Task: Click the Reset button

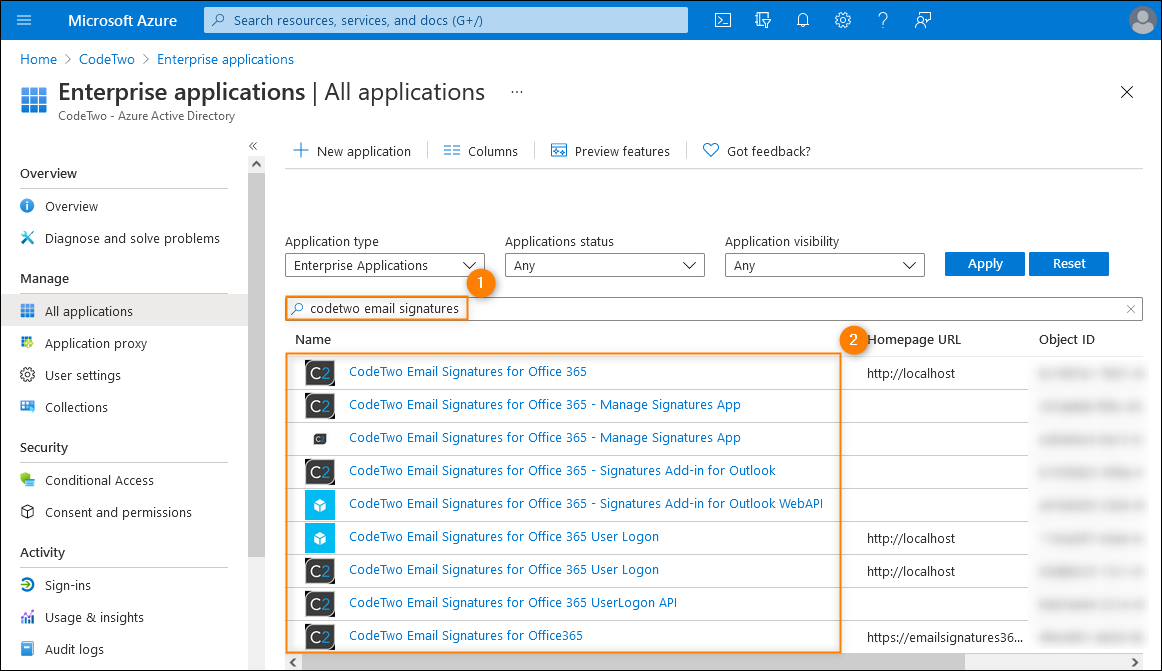Action: coord(1069,264)
